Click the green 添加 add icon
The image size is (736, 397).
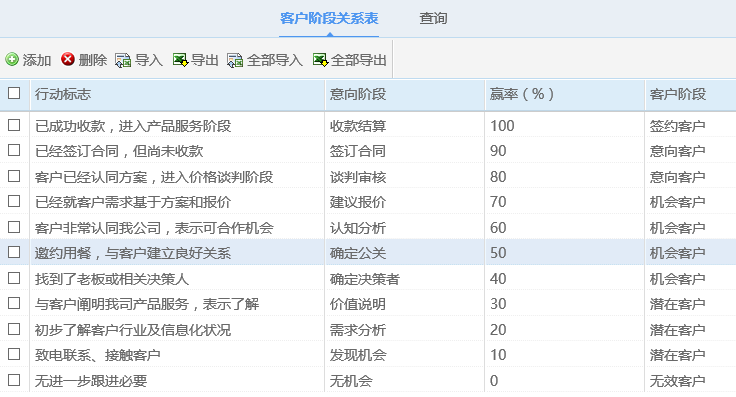tap(12, 60)
